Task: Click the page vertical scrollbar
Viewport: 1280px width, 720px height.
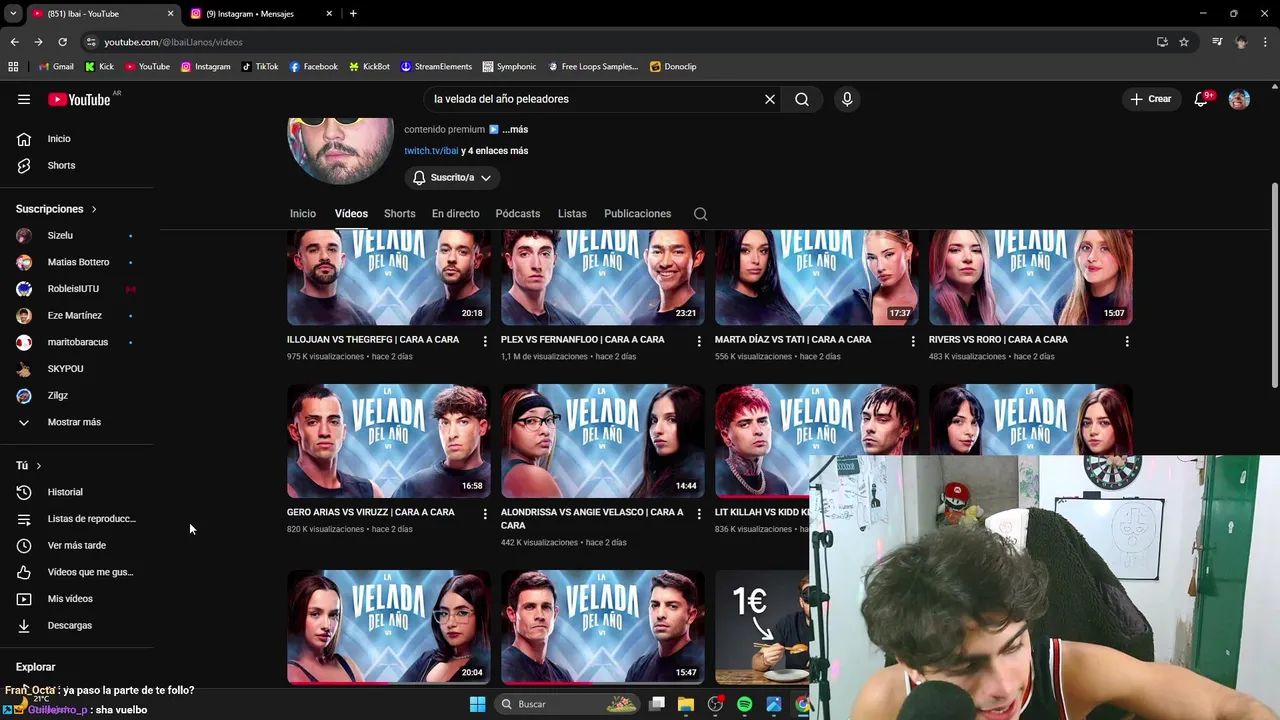Action: pyautogui.click(x=1274, y=285)
